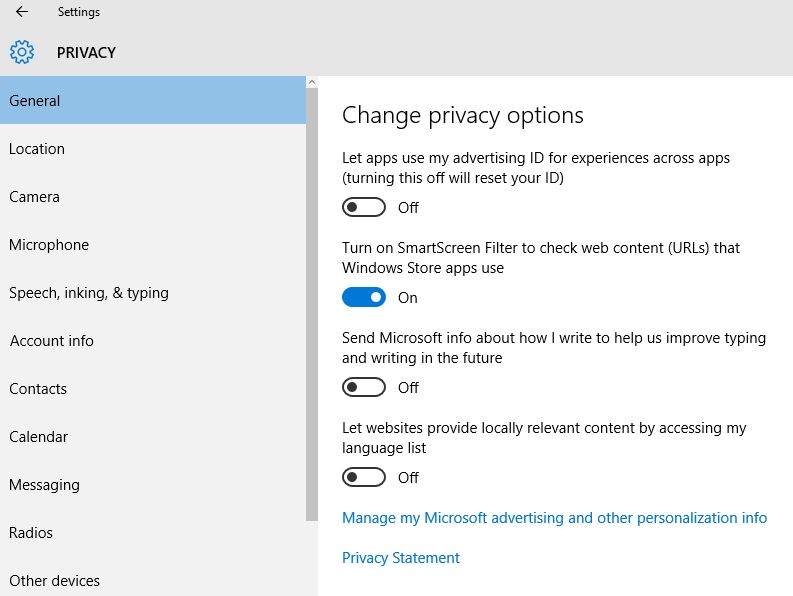The height and width of the screenshot is (596, 793).
Task: Open Account info settings
Action: pos(153,340)
